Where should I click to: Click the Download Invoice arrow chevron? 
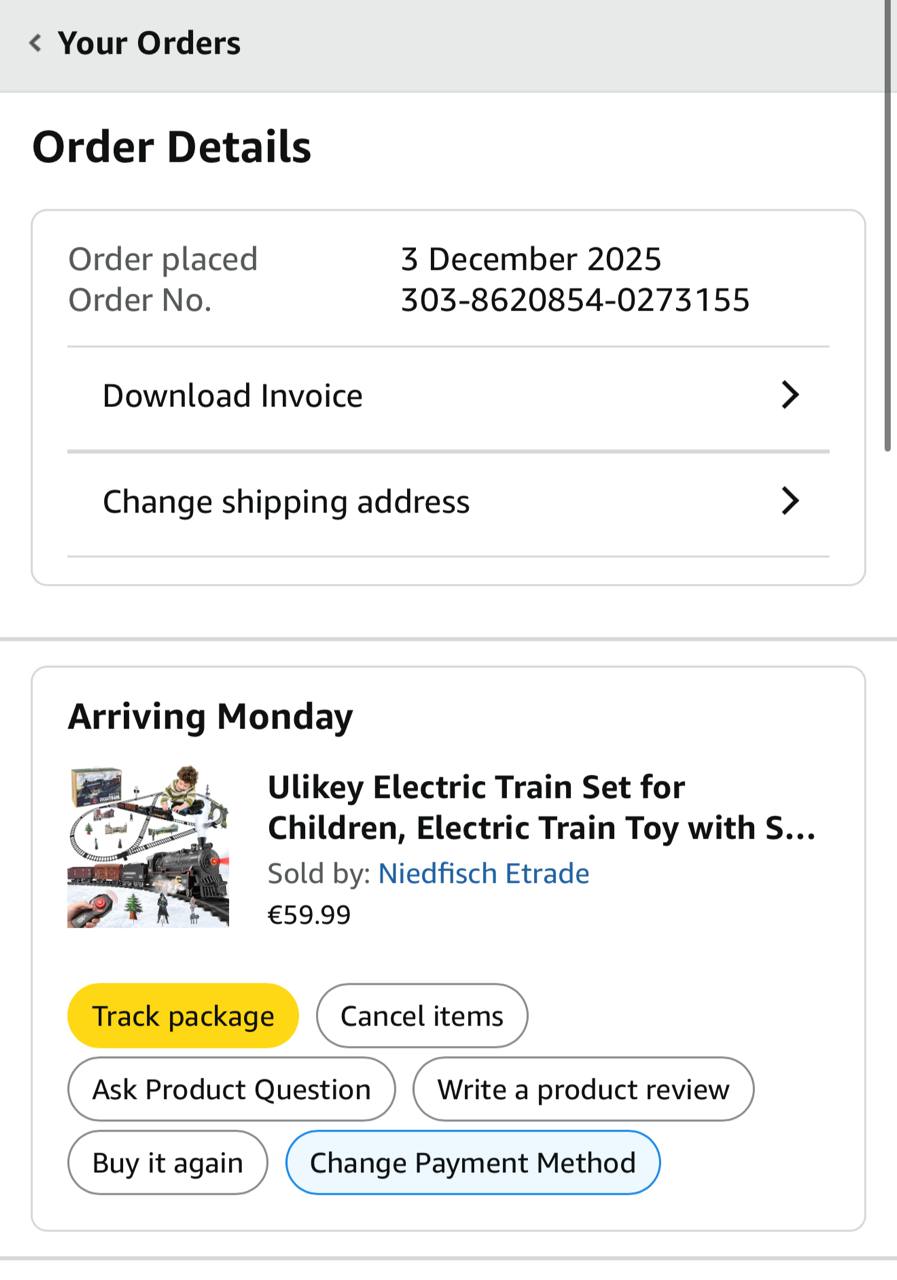click(x=789, y=395)
